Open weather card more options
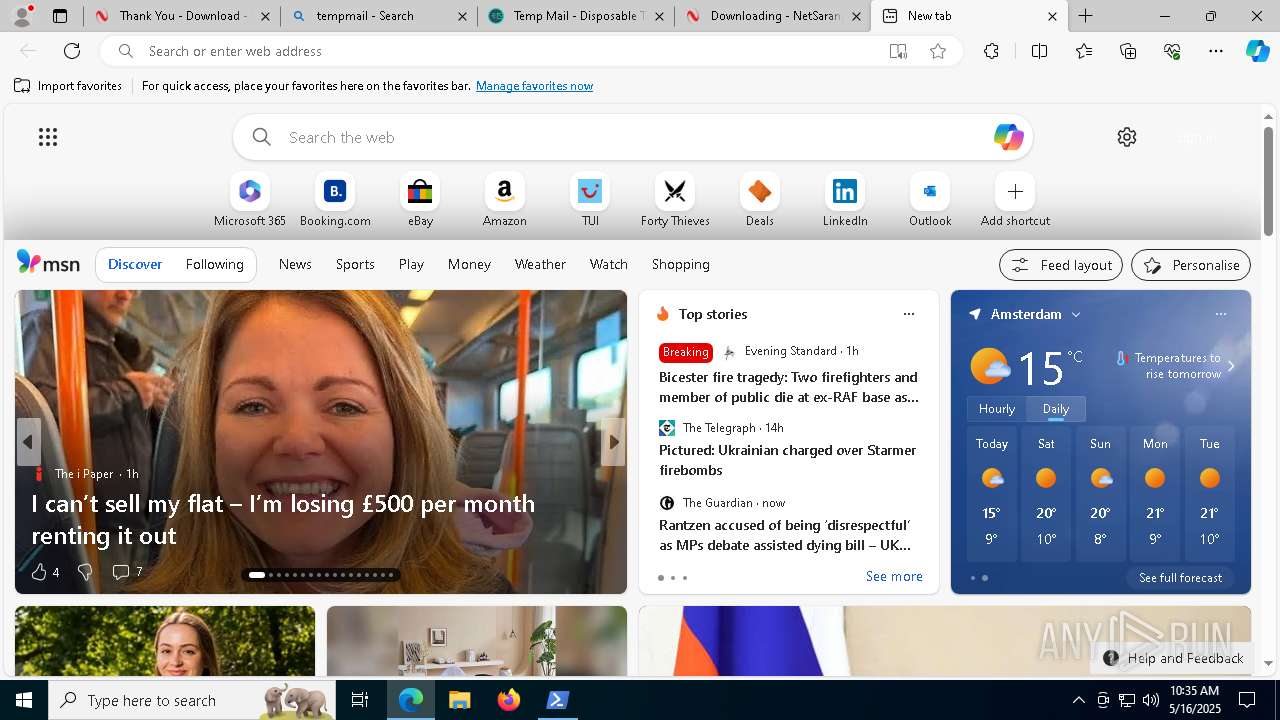Viewport: 1280px width, 720px height. click(x=1220, y=314)
